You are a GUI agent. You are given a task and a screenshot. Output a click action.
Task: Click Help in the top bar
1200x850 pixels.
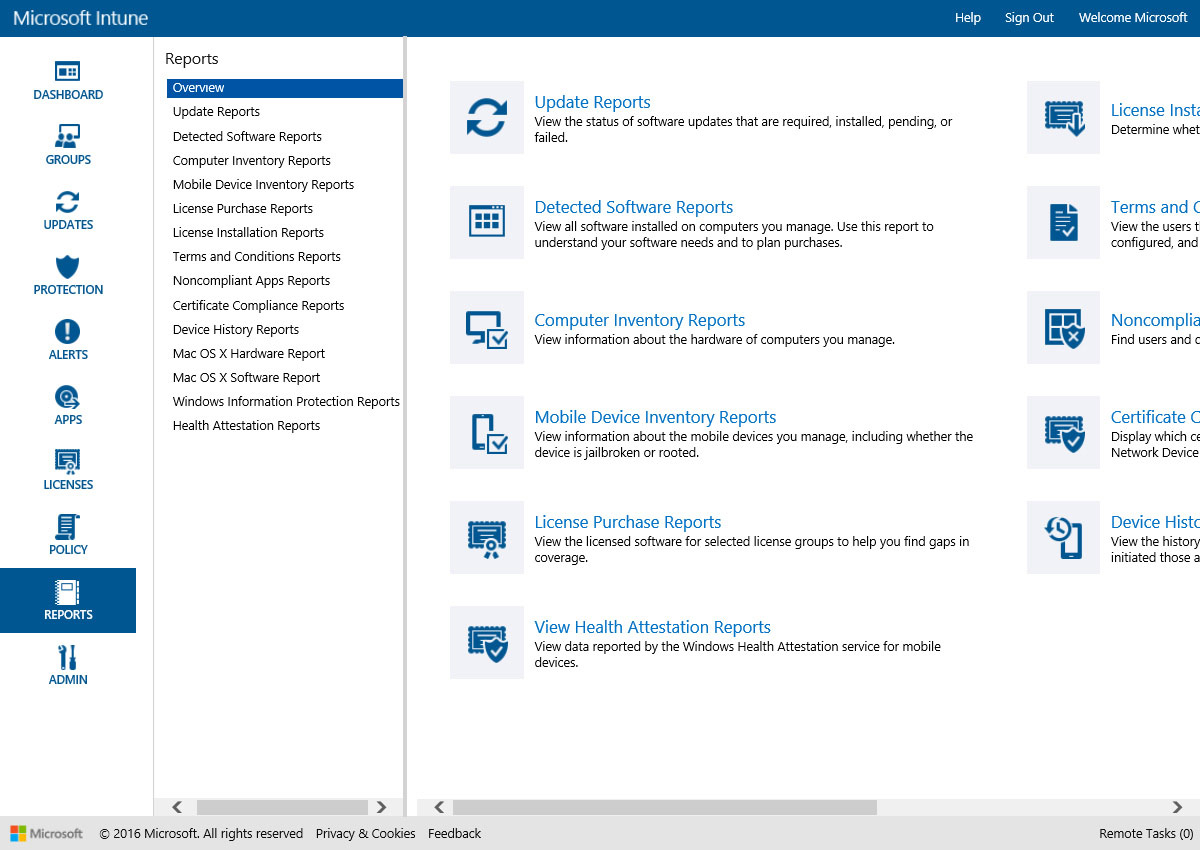click(968, 18)
